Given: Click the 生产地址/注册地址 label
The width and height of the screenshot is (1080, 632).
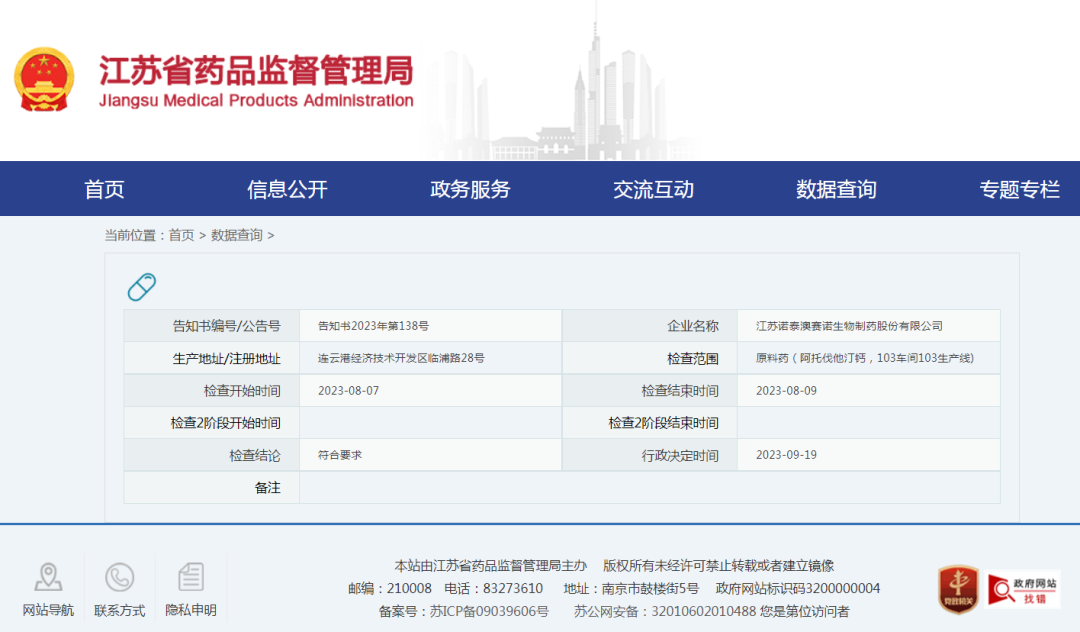Looking at the screenshot, I should pos(227,359).
